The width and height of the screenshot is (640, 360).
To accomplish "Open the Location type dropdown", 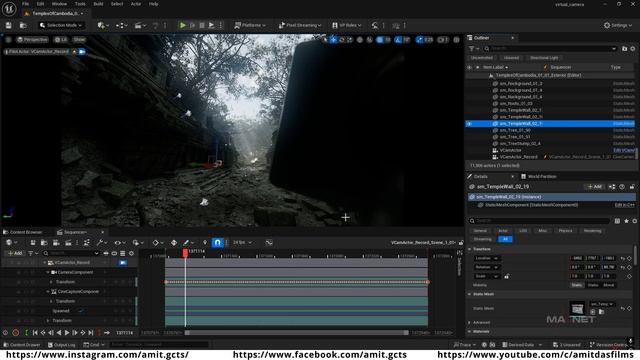I will point(487,258).
